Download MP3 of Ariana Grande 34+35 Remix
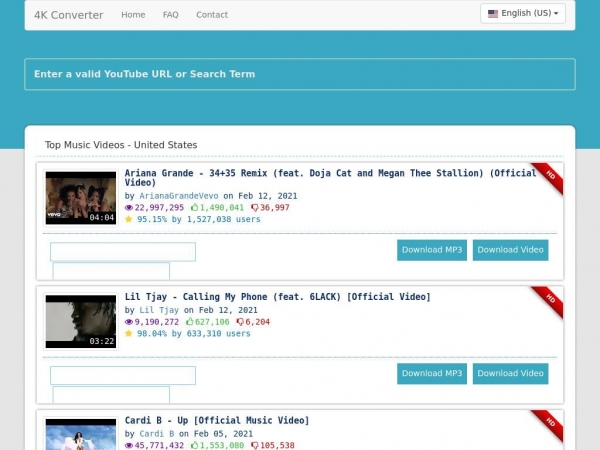 pyautogui.click(x=432, y=250)
